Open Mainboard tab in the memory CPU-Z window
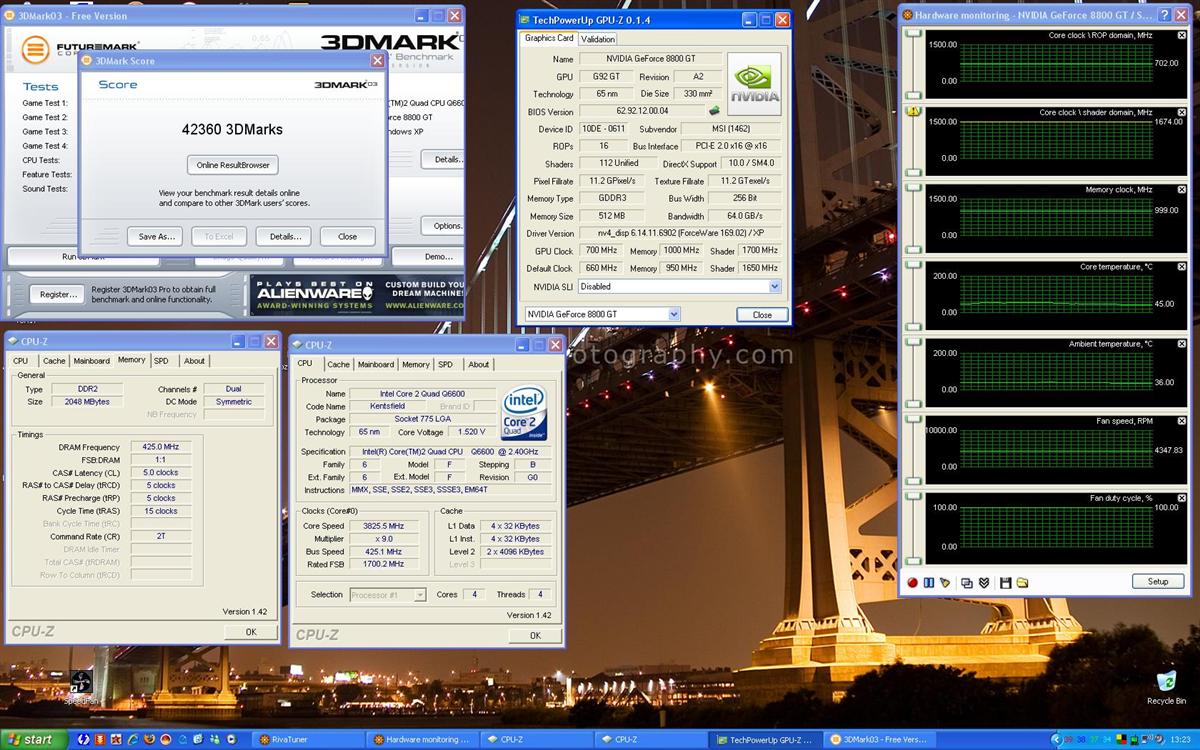The width and height of the screenshot is (1200, 750). [92, 361]
